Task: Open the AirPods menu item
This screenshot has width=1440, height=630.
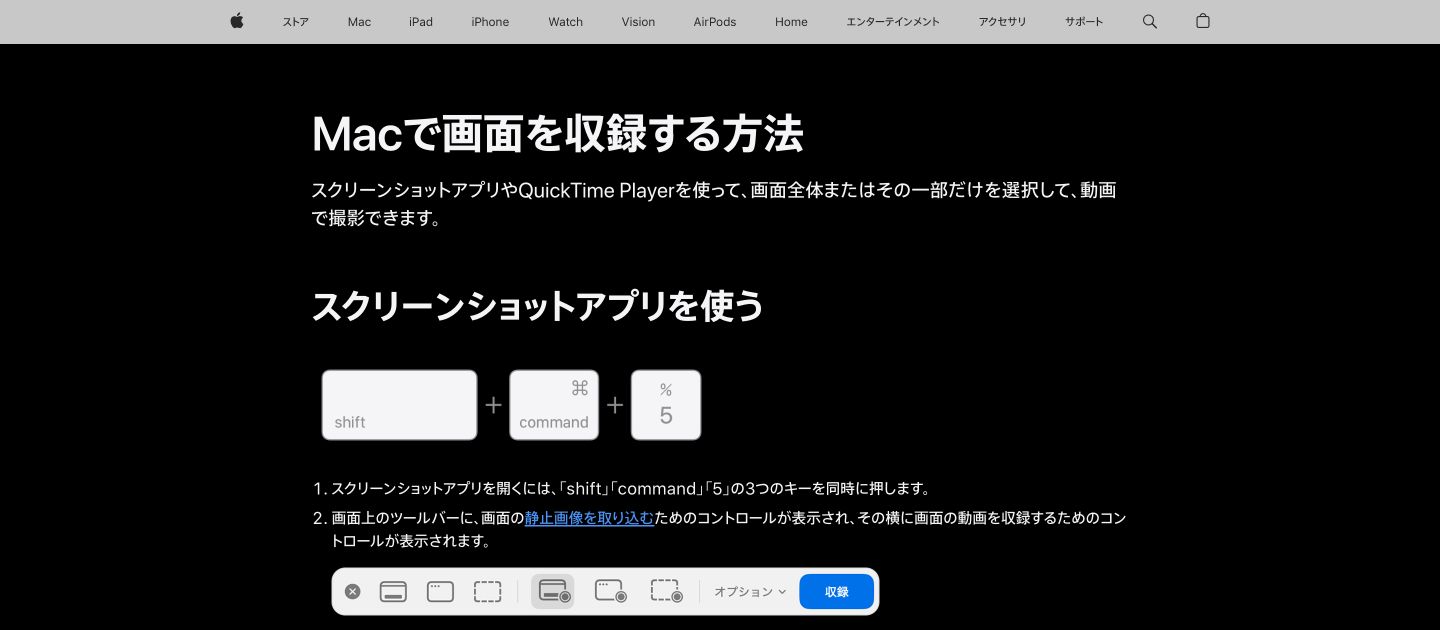Action: pyautogui.click(x=715, y=22)
